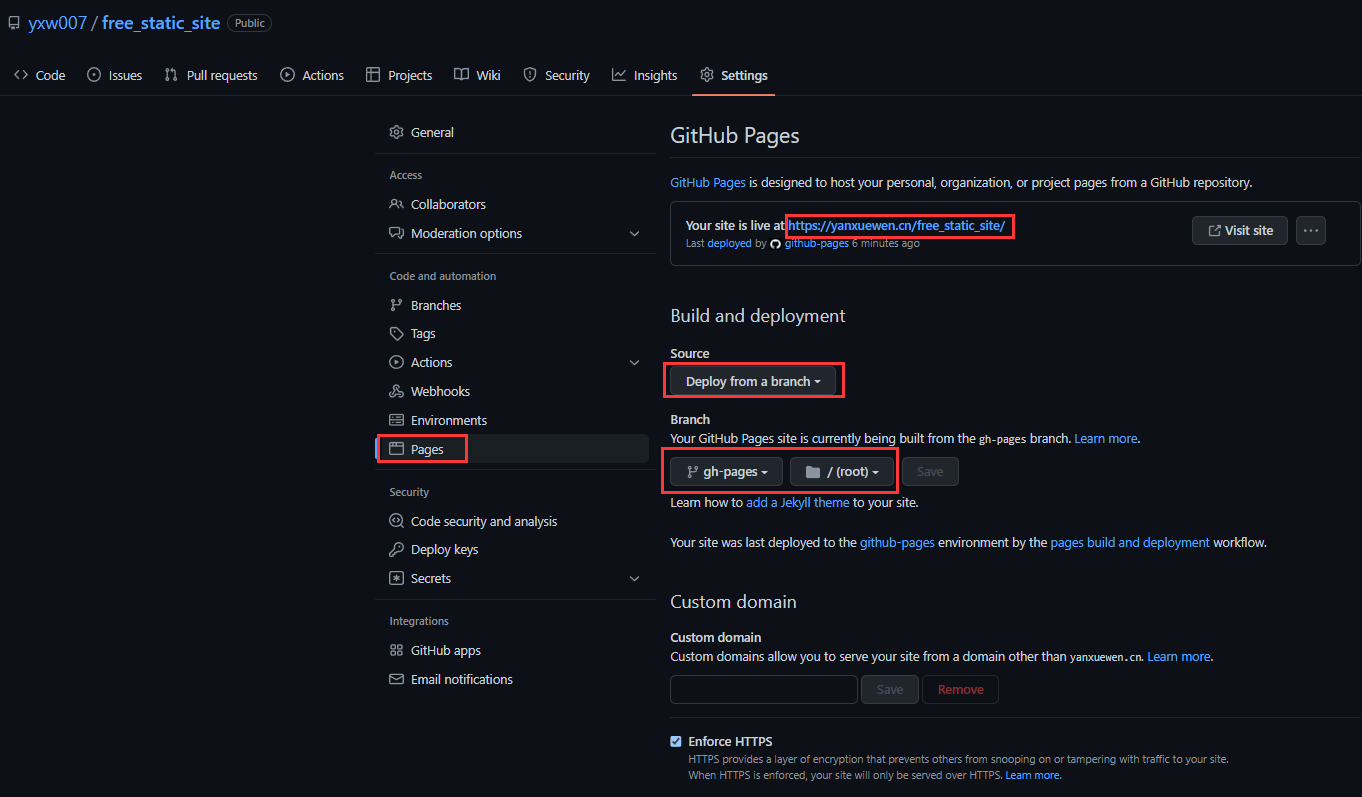Click the server icon beside Environments

(396, 420)
